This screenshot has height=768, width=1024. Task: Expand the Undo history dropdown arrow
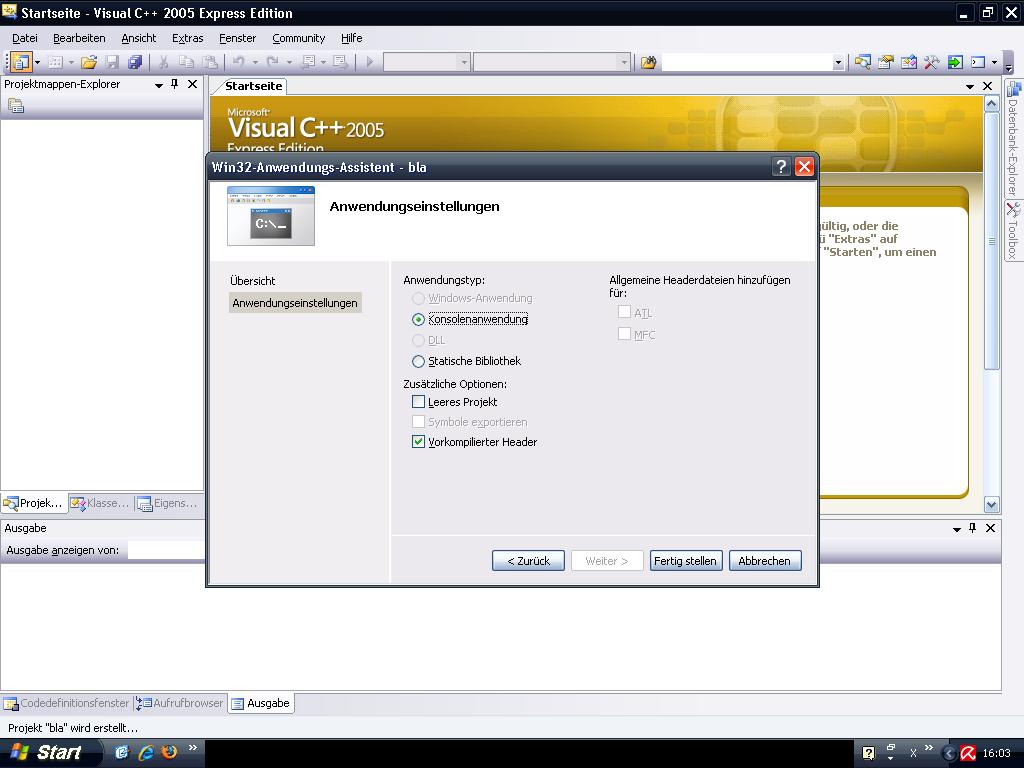[255, 63]
